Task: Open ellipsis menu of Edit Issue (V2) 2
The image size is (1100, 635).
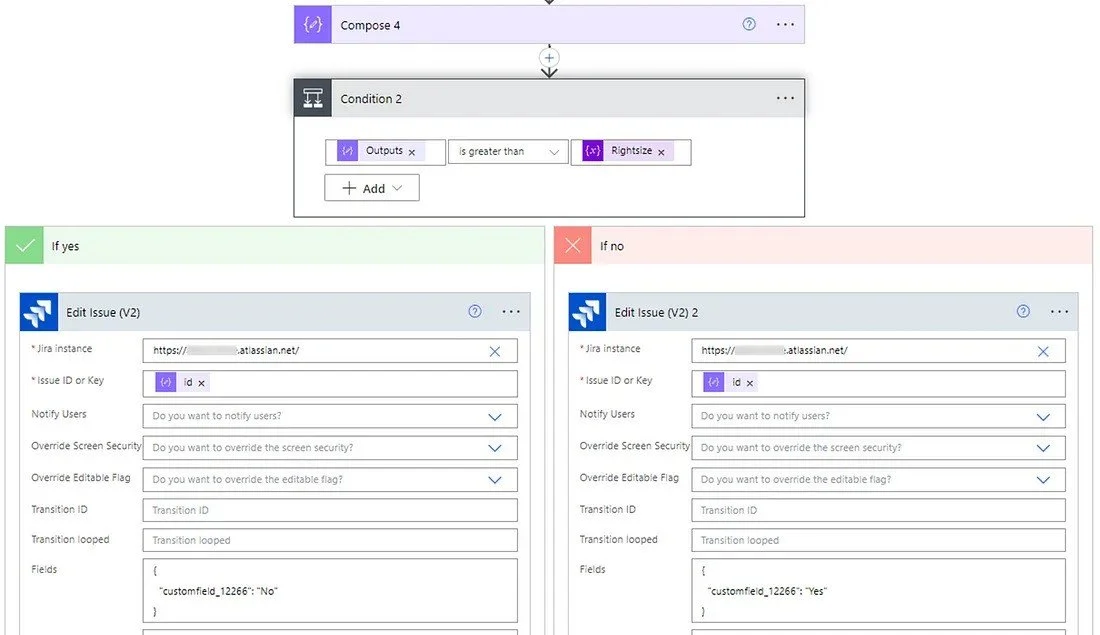Action: (1059, 312)
